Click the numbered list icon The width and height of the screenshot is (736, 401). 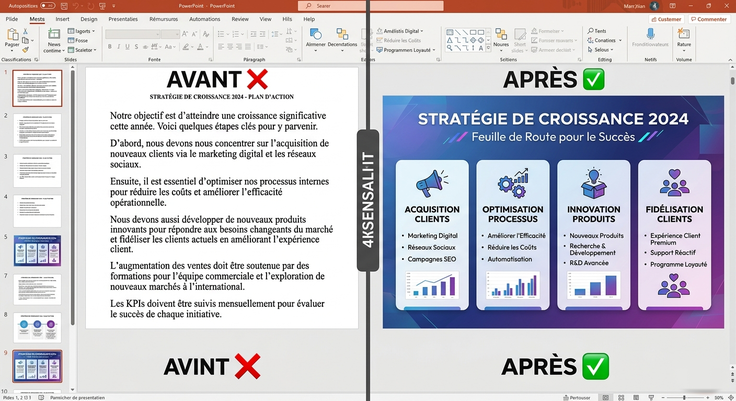[236, 34]
